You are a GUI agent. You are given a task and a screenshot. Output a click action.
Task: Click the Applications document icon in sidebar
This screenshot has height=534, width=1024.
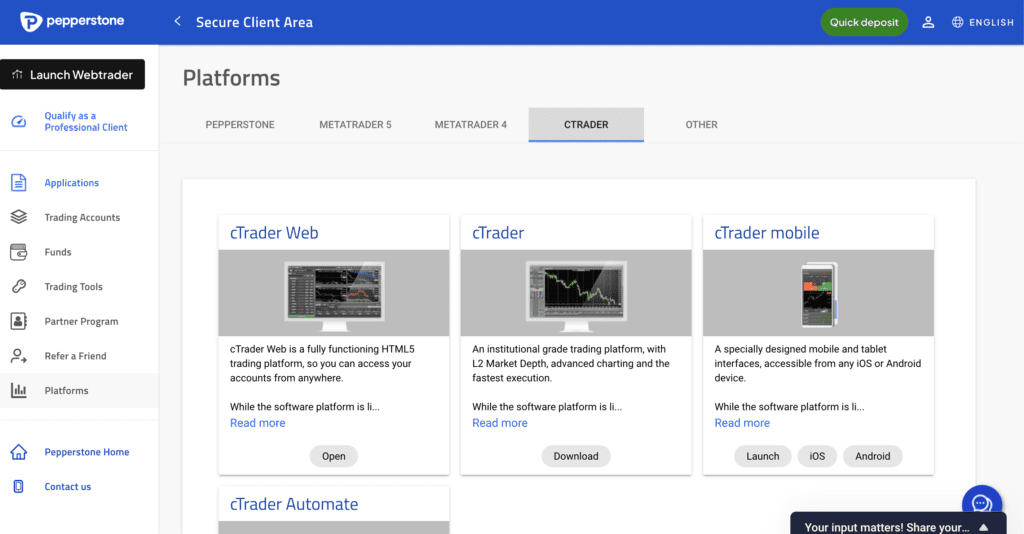pyautogui.click(x=19, y=183)
